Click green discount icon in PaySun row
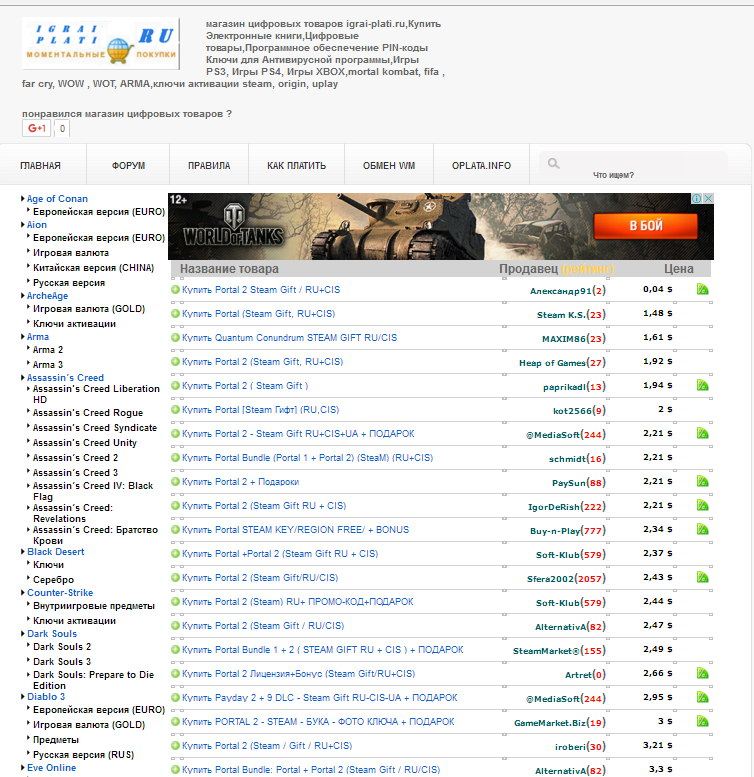The height and width of the screenshot is (777, 754). [702, 481]
